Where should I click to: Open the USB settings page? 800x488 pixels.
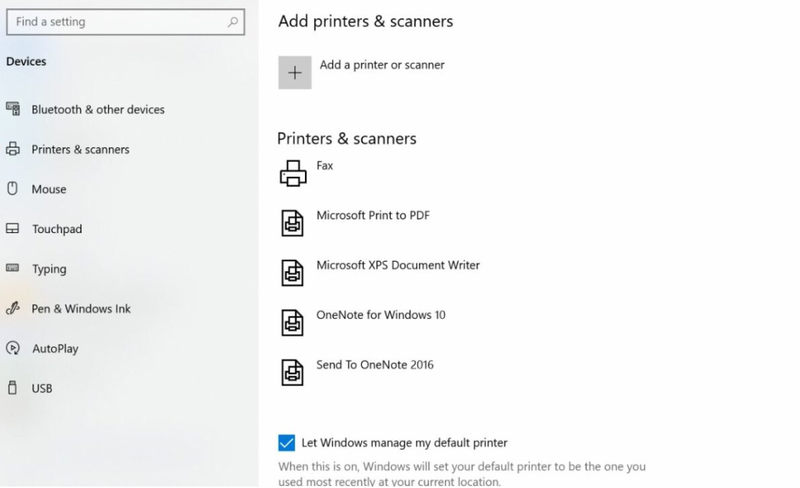click(x=42, y=388)
